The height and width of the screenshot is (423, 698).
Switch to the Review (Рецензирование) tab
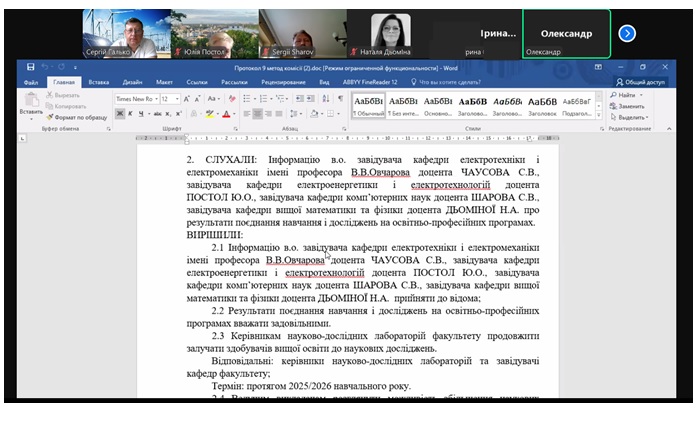click(x=283, y=82)
